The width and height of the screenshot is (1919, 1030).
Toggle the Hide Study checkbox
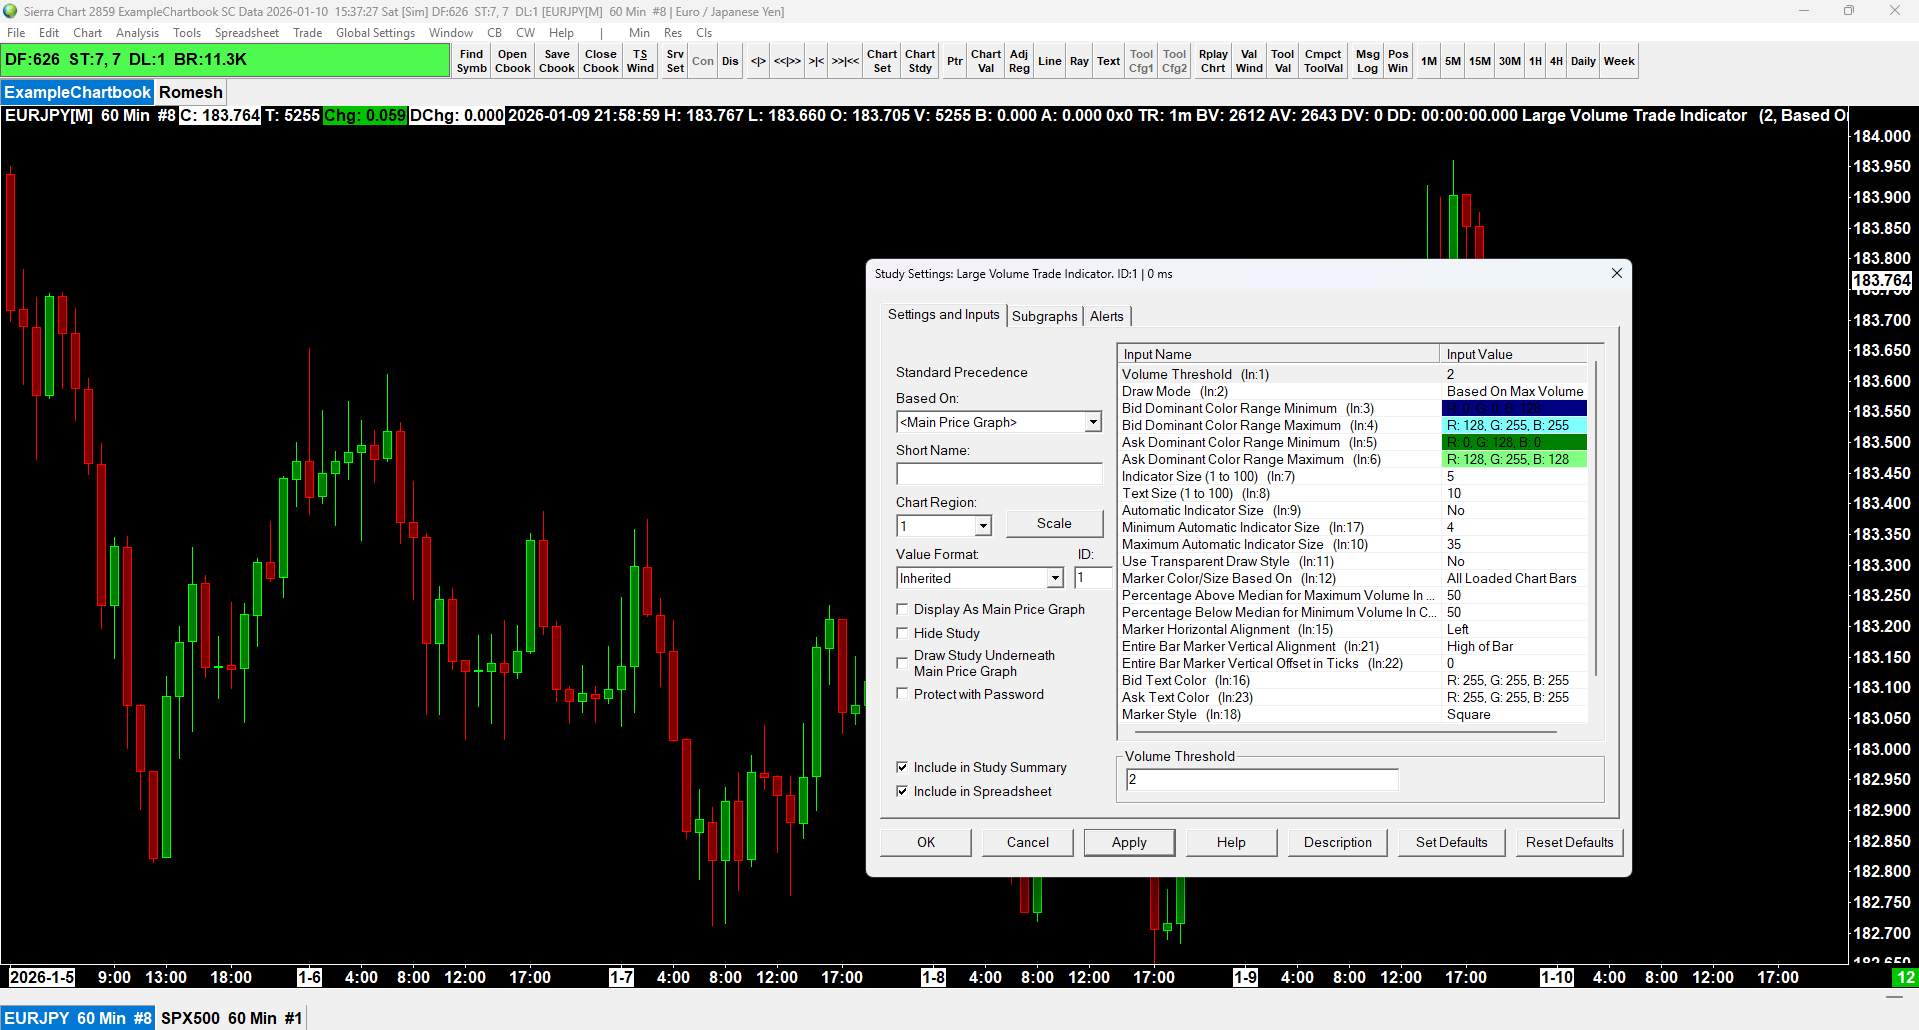(x=902, y=633)
